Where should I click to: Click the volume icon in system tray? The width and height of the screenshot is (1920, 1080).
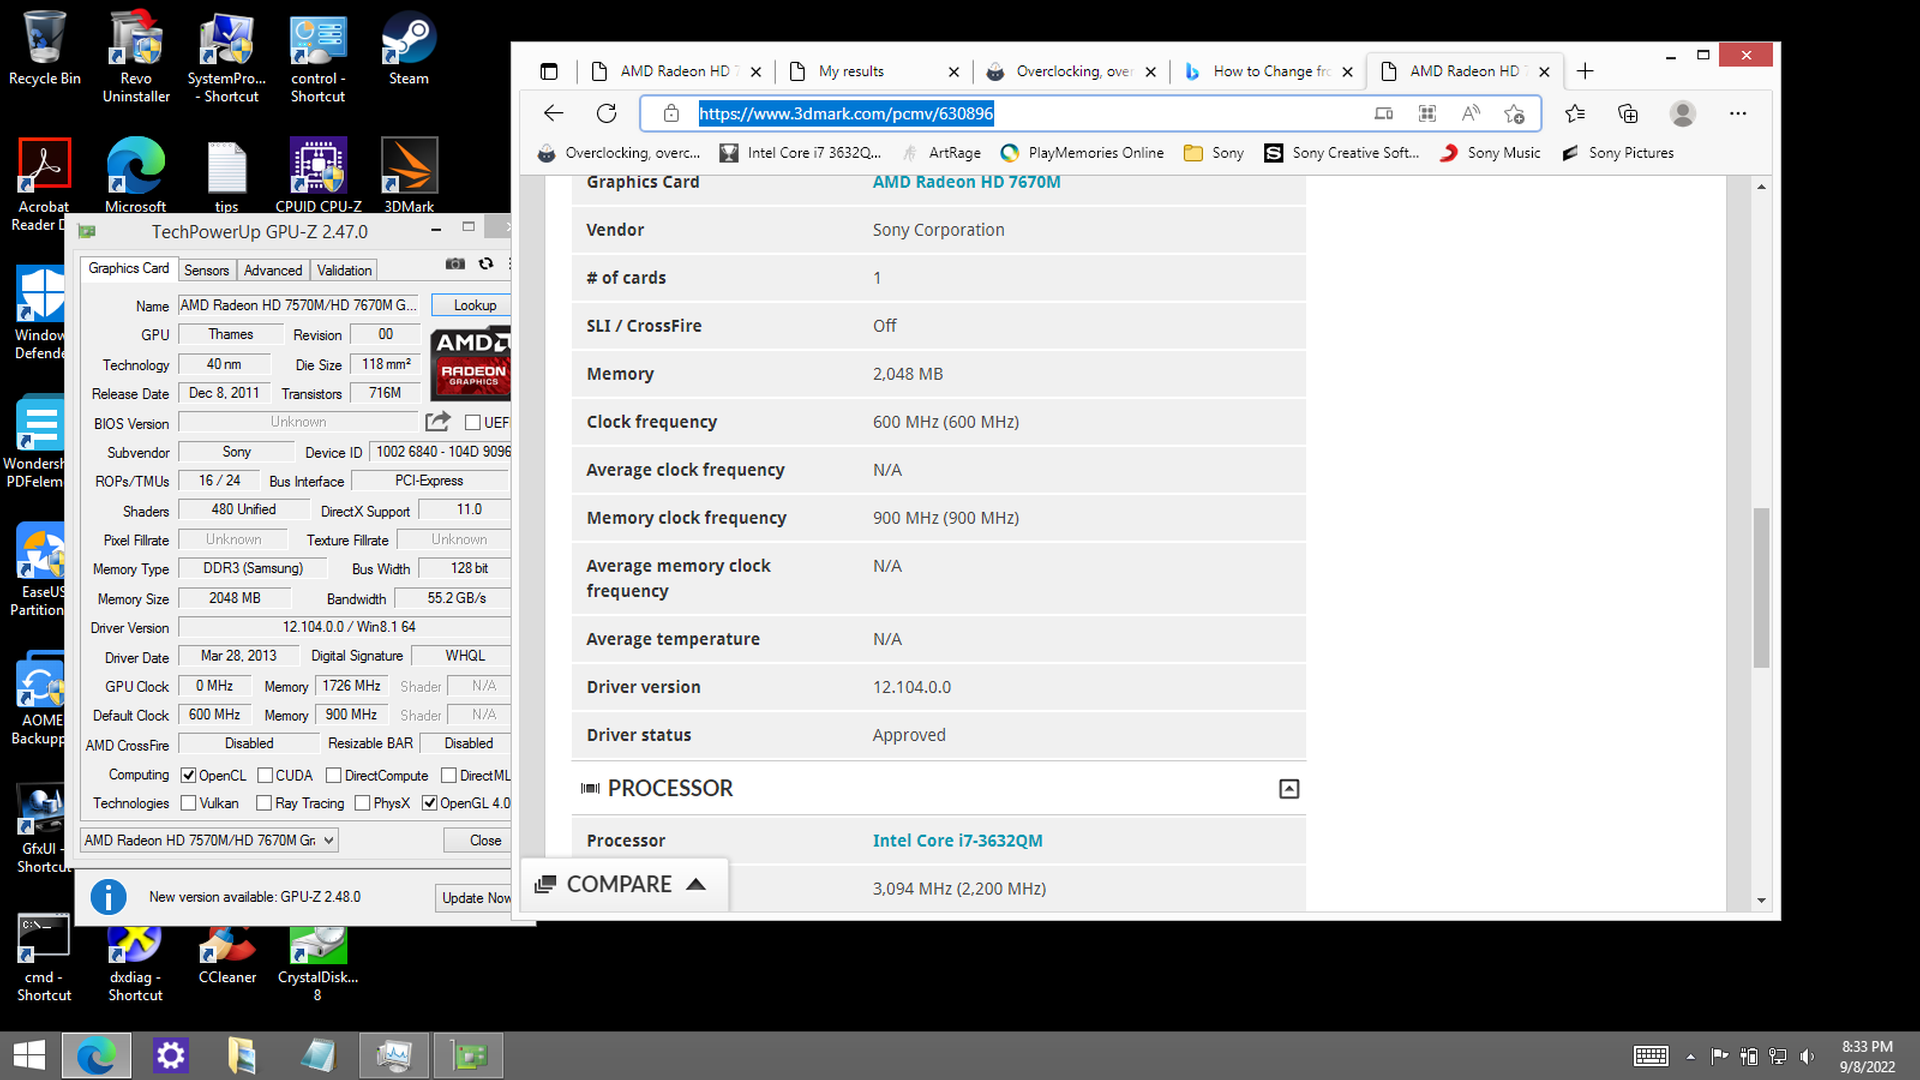(1807, 1056)
